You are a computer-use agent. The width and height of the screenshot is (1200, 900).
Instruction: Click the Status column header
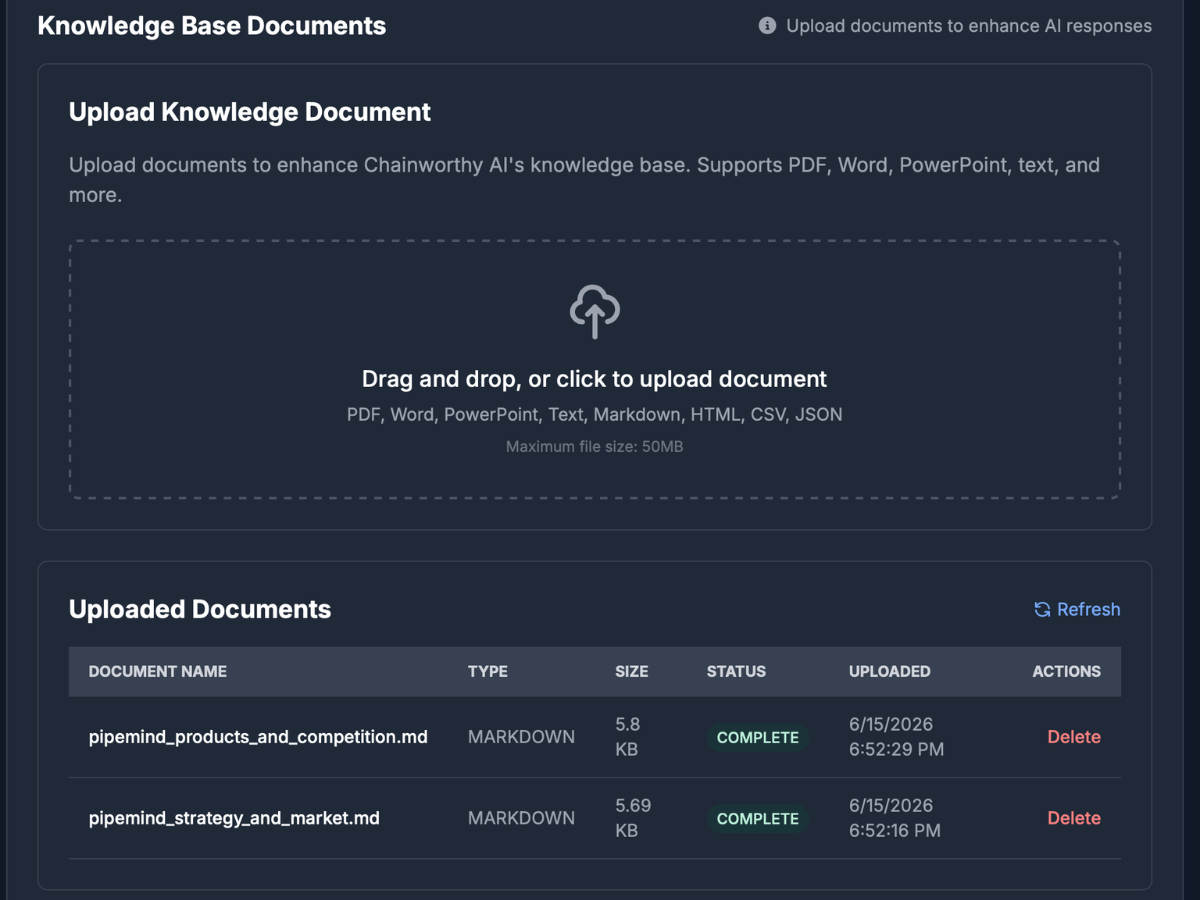(736, 672)
